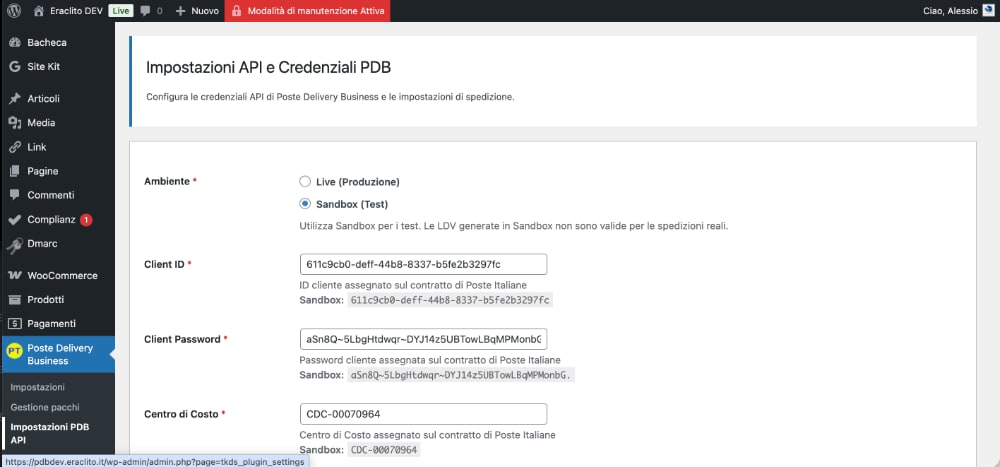This screenshot has height=467, width=1000.
Task: Open the Media library icon
Action: pyautogui.click(x=14, y=122)
